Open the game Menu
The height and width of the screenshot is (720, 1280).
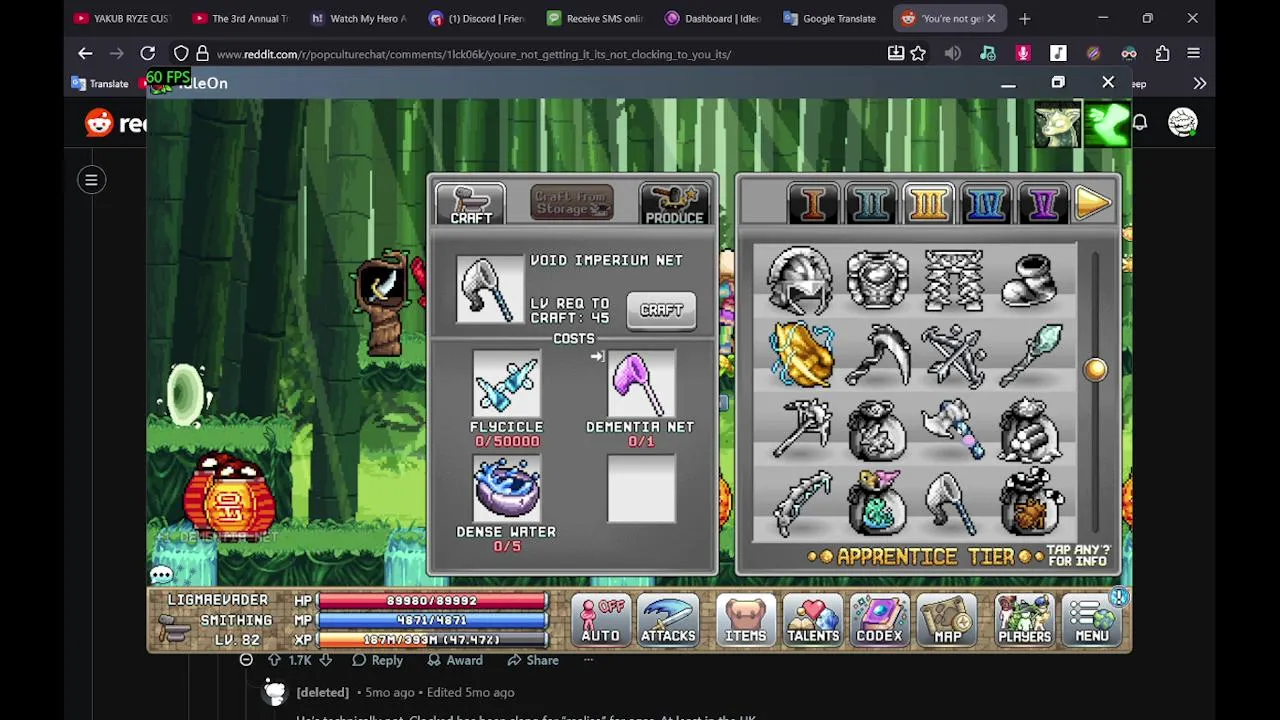pos(1091,620)
